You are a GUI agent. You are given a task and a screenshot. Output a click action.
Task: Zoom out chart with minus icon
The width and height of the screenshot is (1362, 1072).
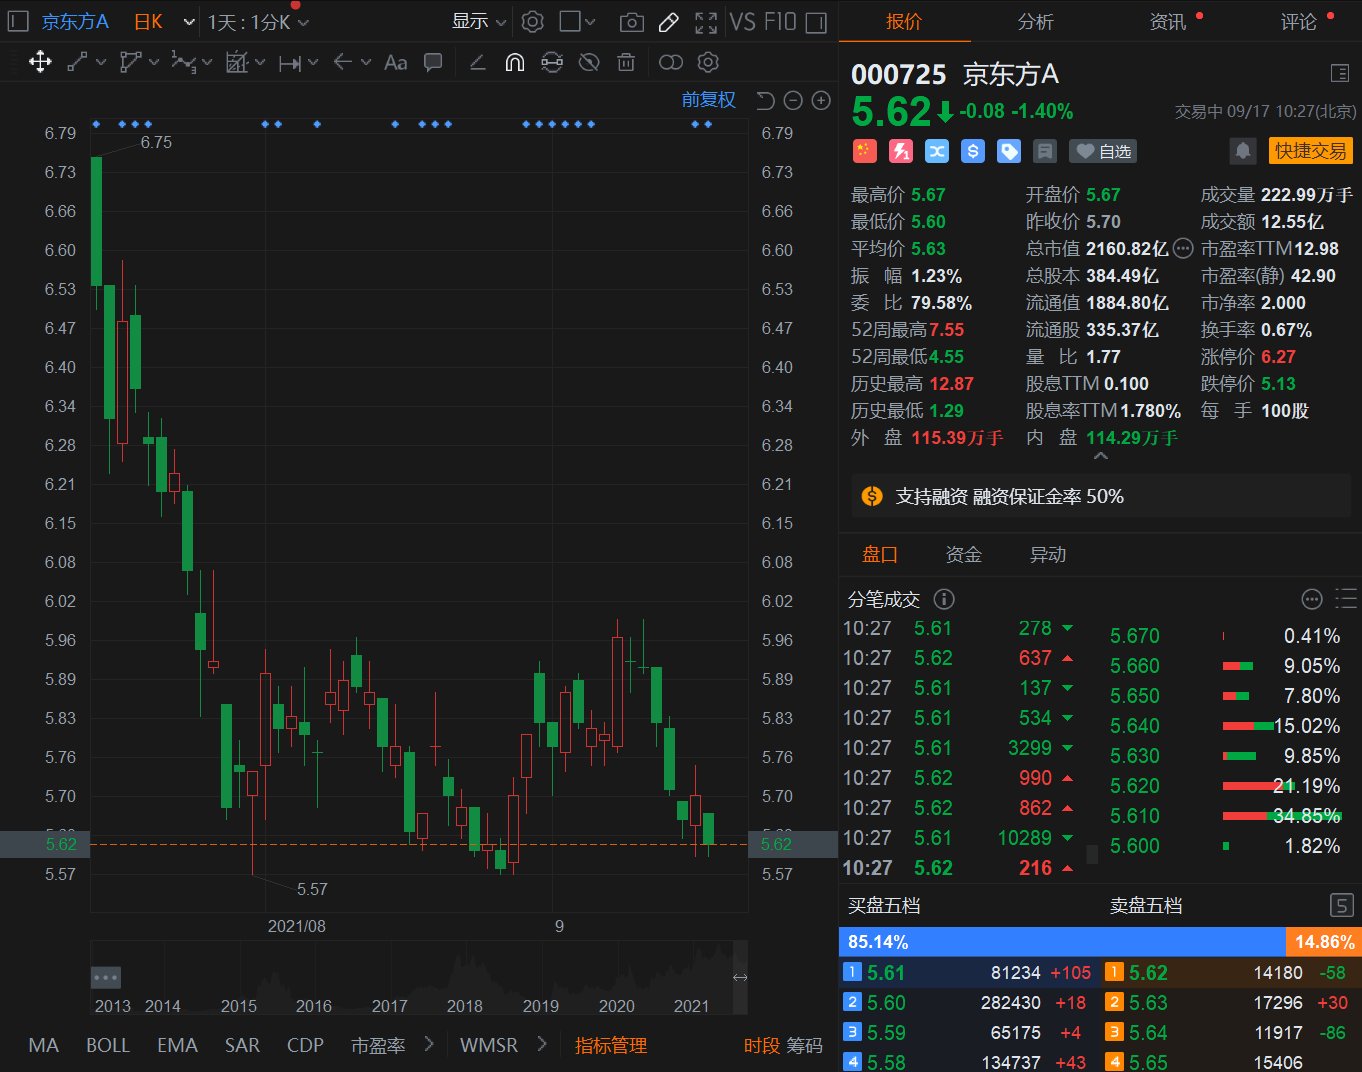pyautogui.click(x=793, y=100)
